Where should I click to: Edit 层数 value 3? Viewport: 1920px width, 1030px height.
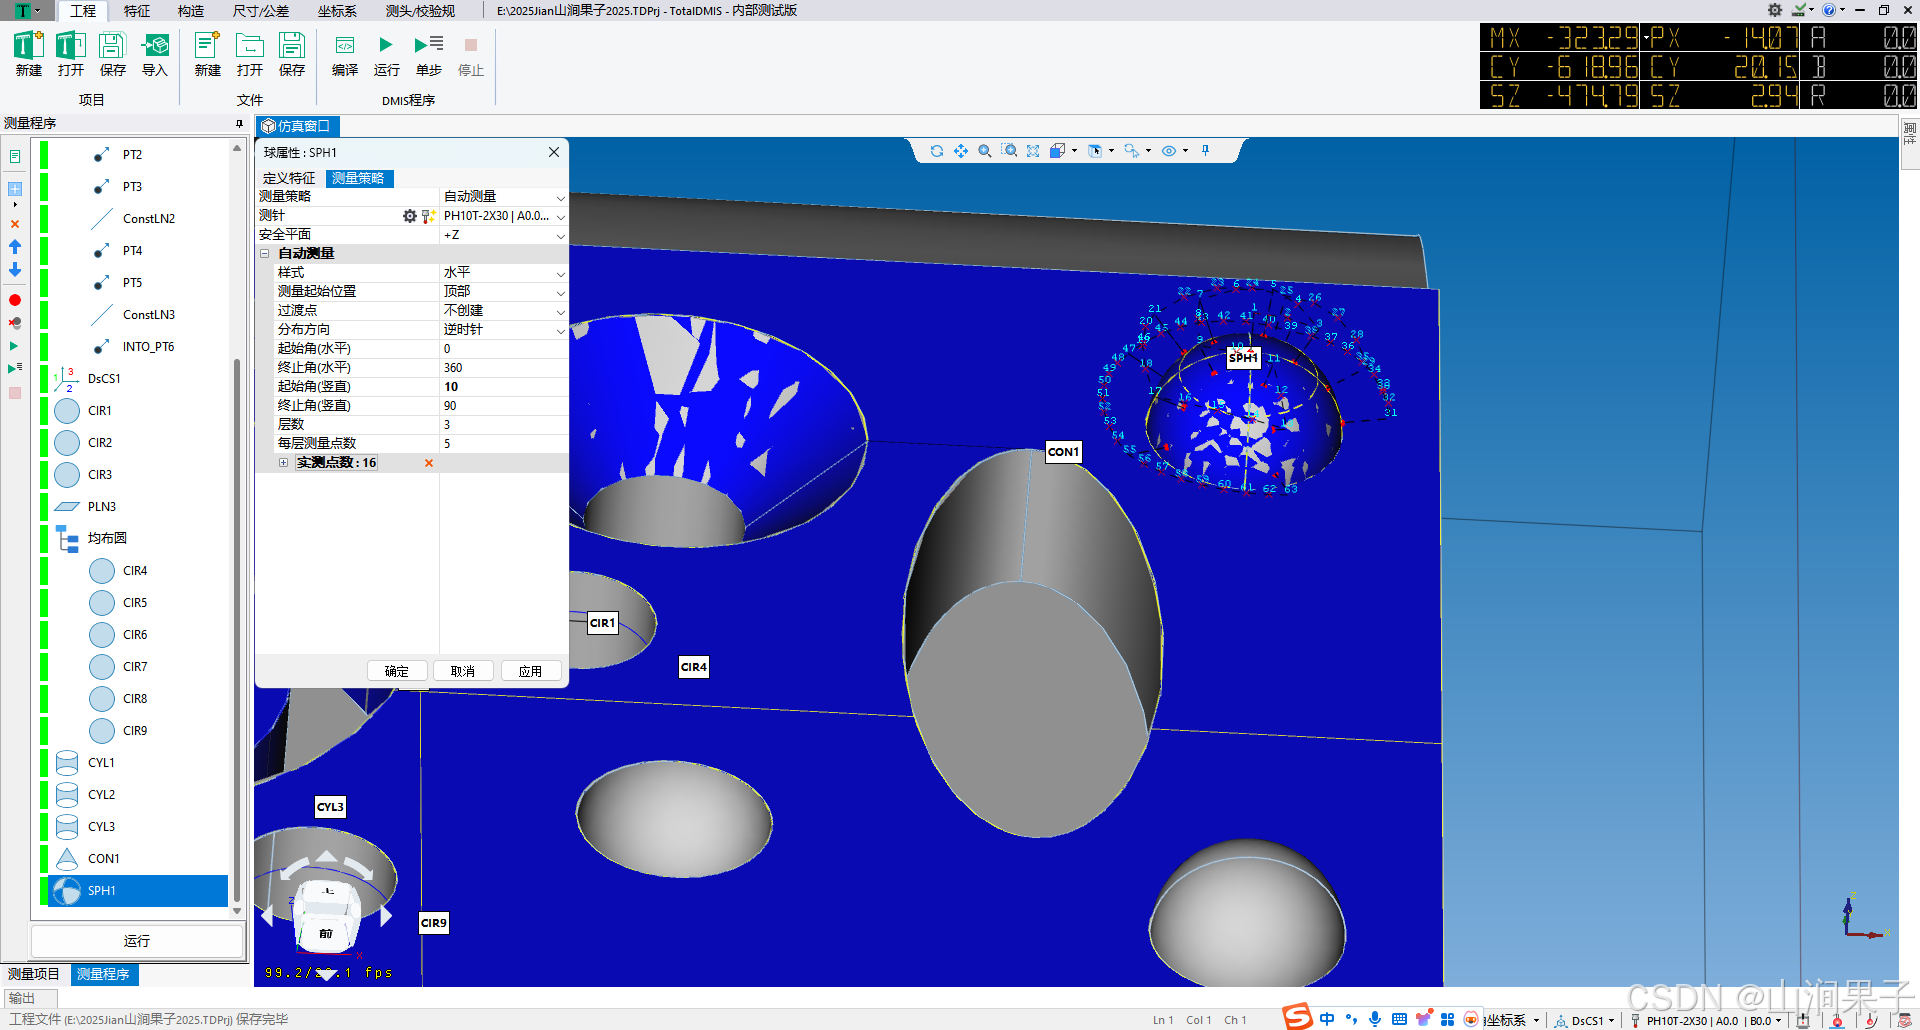(x=504, y=425)
